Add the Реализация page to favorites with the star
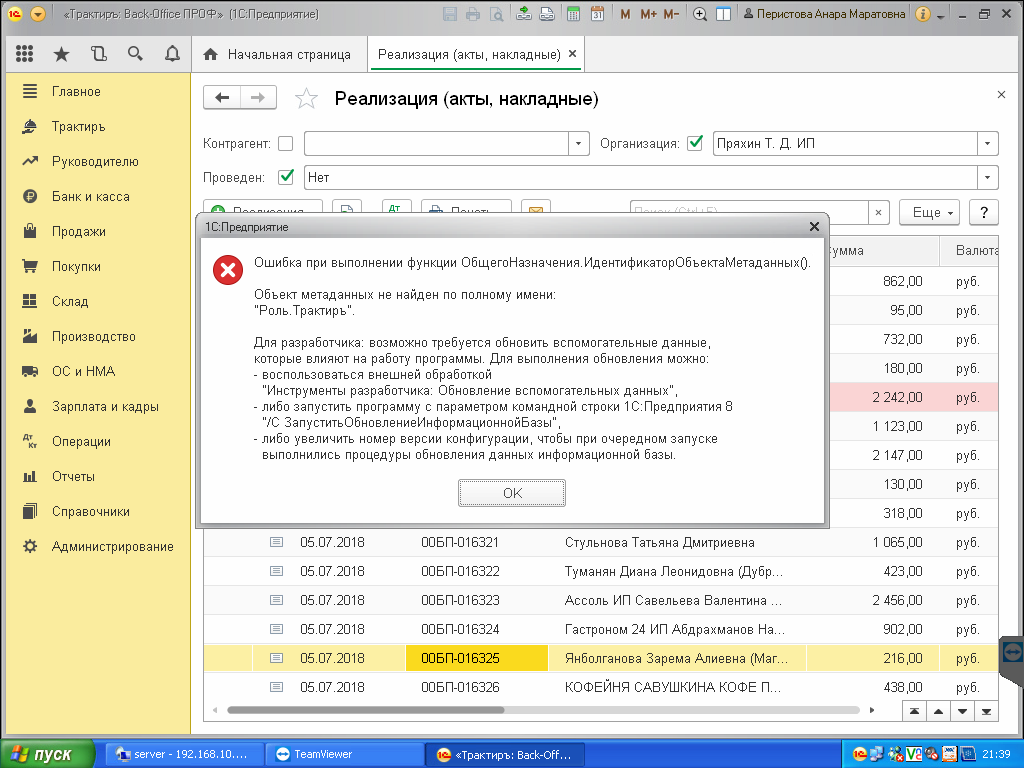Viewport: 1024px width, 768px height. [306, 98]
